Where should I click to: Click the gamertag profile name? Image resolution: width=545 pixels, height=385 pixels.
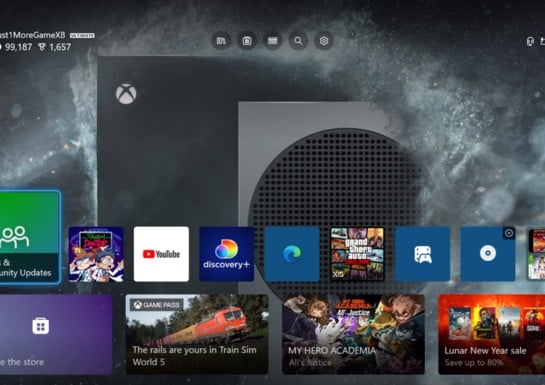tap(32, 35)
